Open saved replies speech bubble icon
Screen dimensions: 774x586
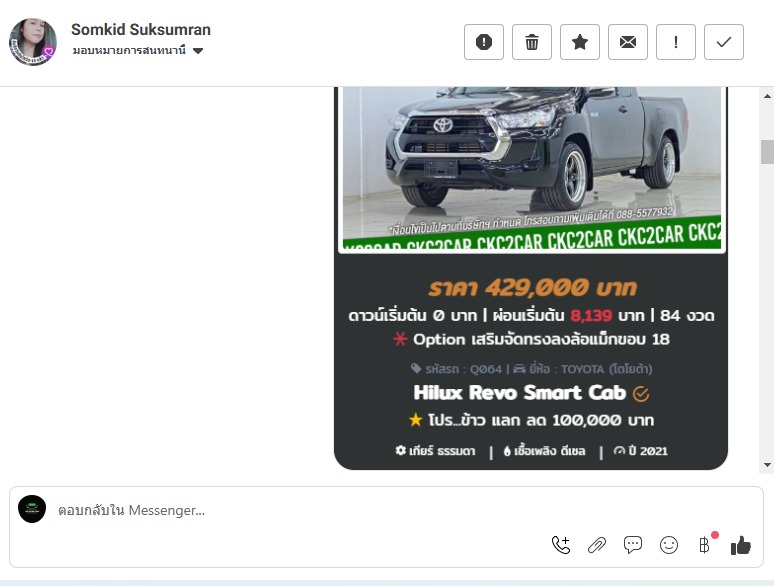(x=633, y=545)
